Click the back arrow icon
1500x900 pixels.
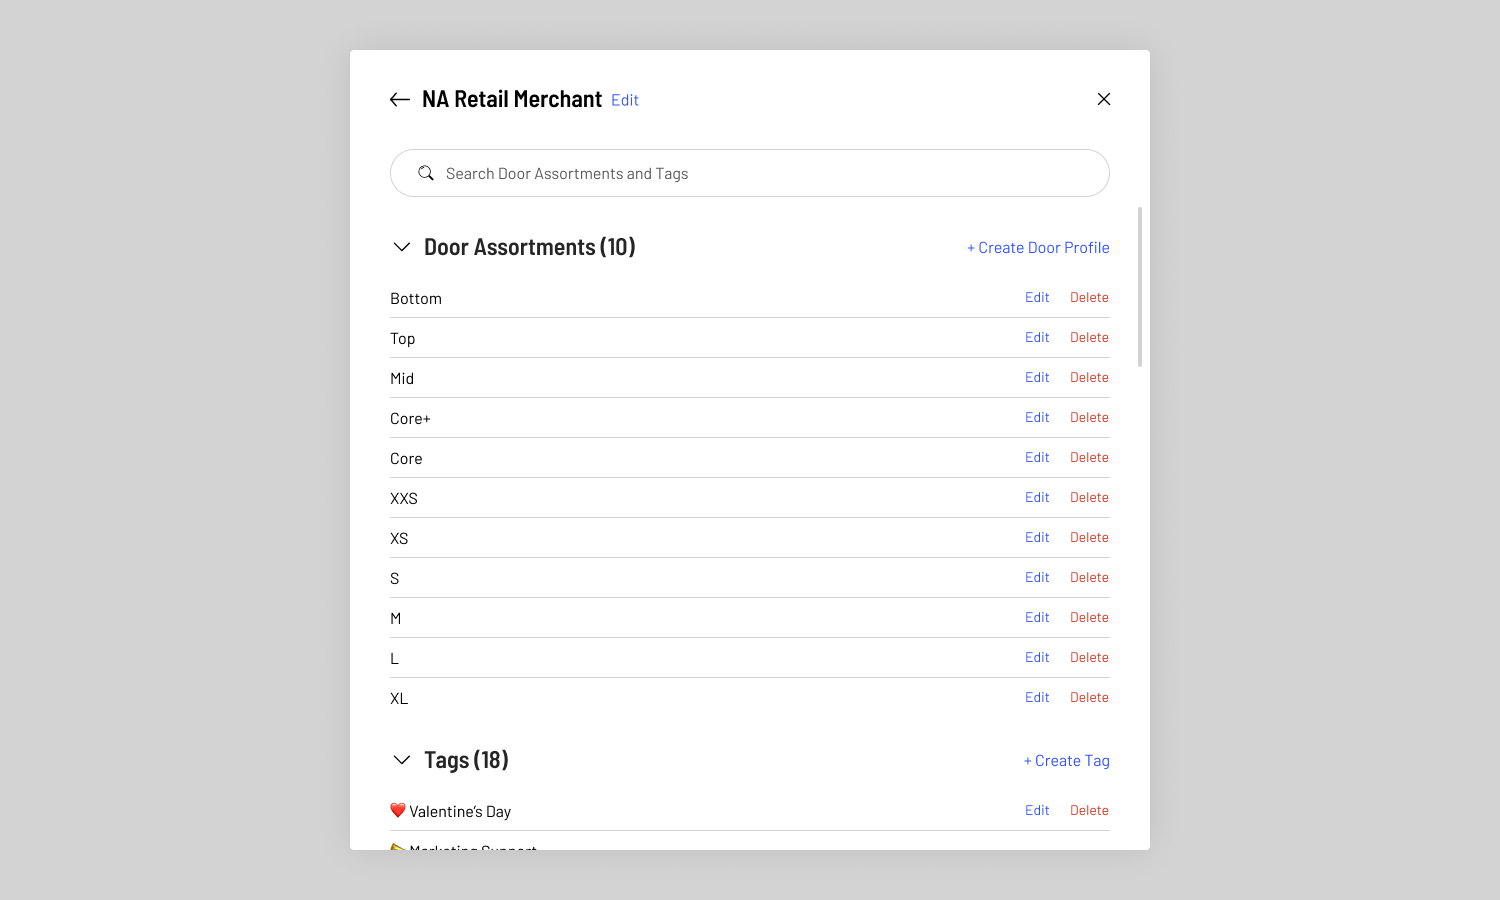click(x=400, y=99)
